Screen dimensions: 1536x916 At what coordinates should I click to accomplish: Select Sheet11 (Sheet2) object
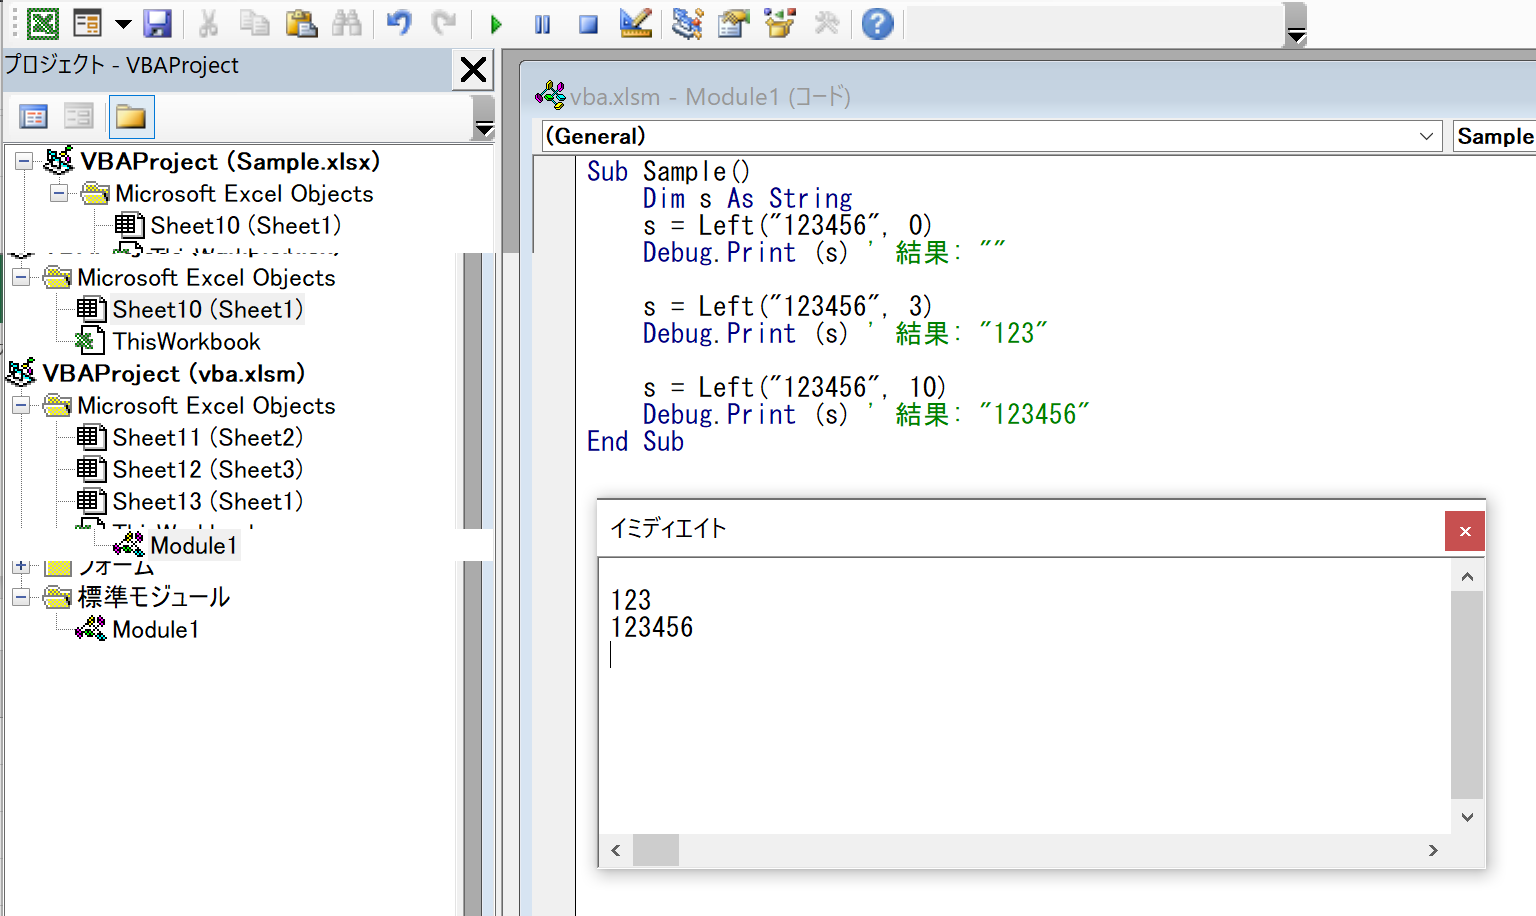tap(207, 437)
